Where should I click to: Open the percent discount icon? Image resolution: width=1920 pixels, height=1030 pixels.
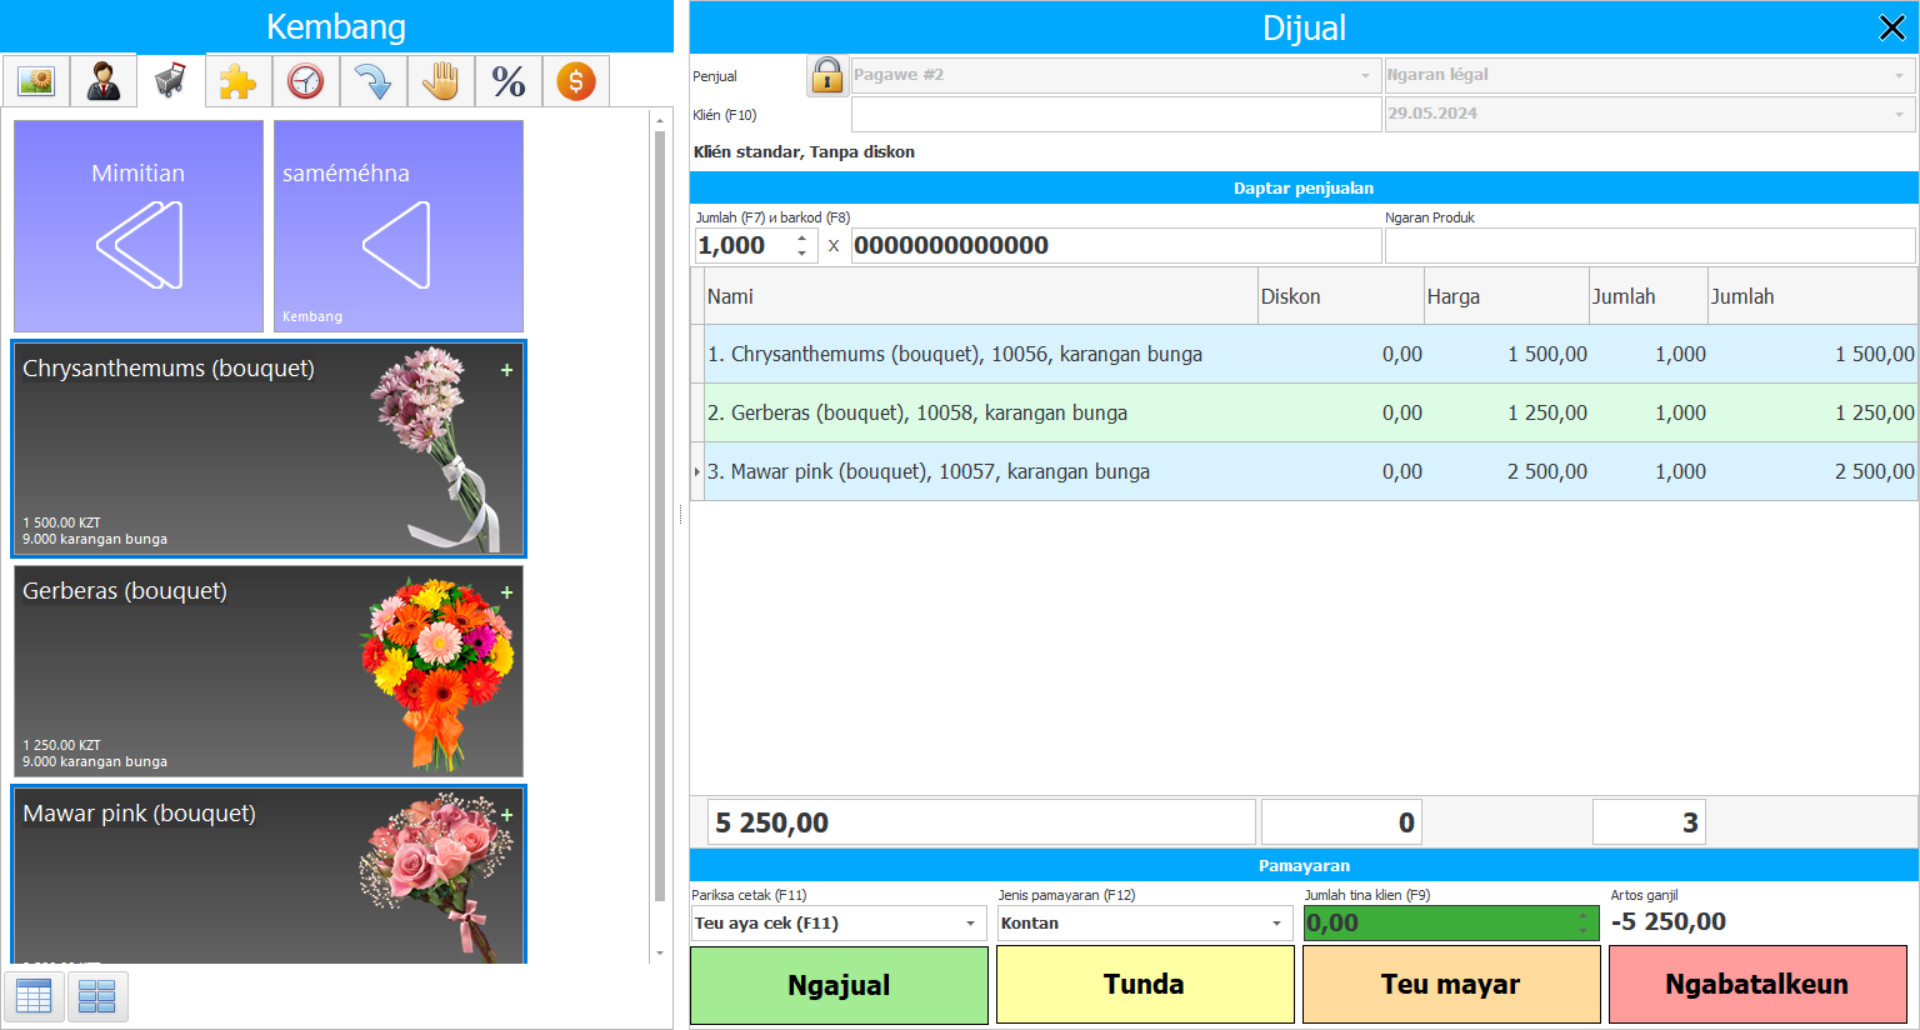pos(508,81)
